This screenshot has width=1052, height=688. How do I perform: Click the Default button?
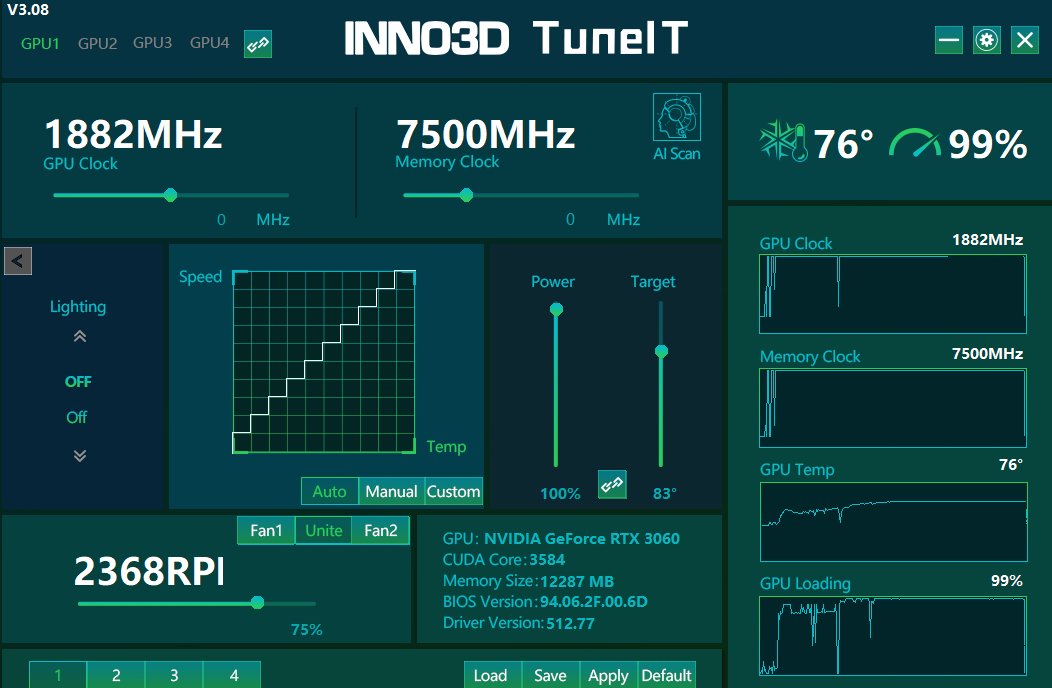(666, 675)
